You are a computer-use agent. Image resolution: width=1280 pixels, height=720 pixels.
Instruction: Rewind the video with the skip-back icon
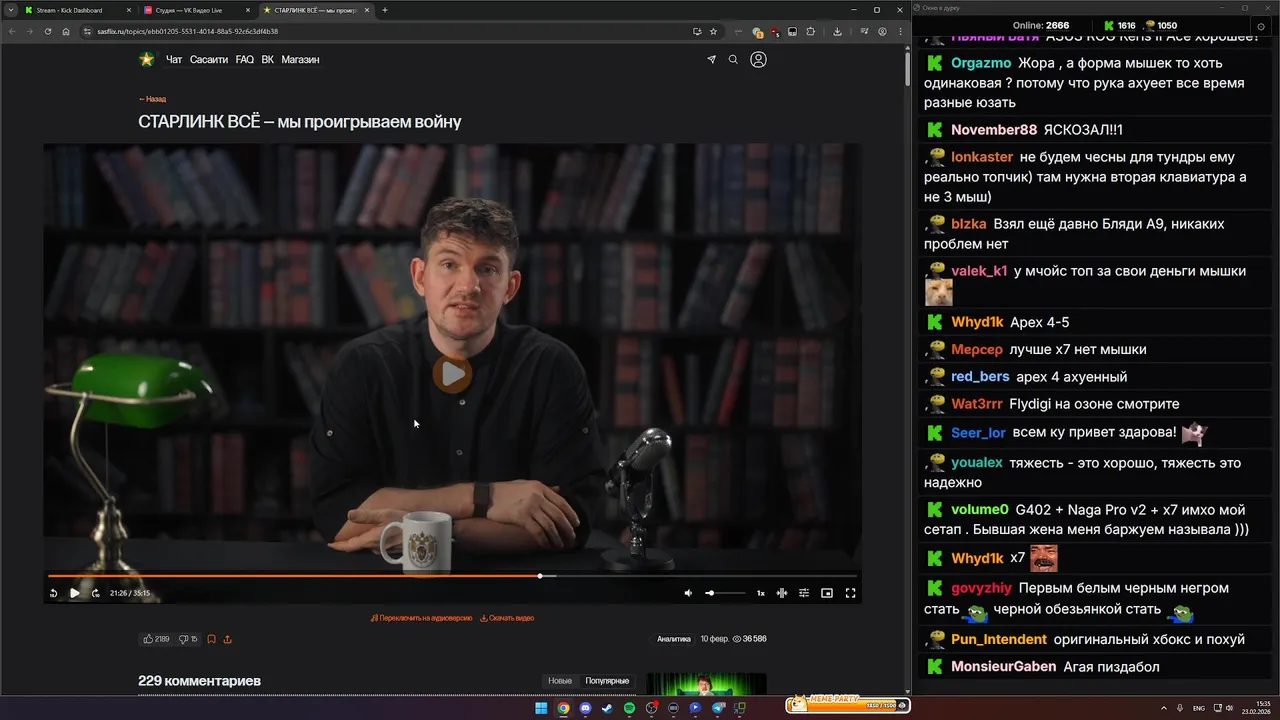point(53,593)
